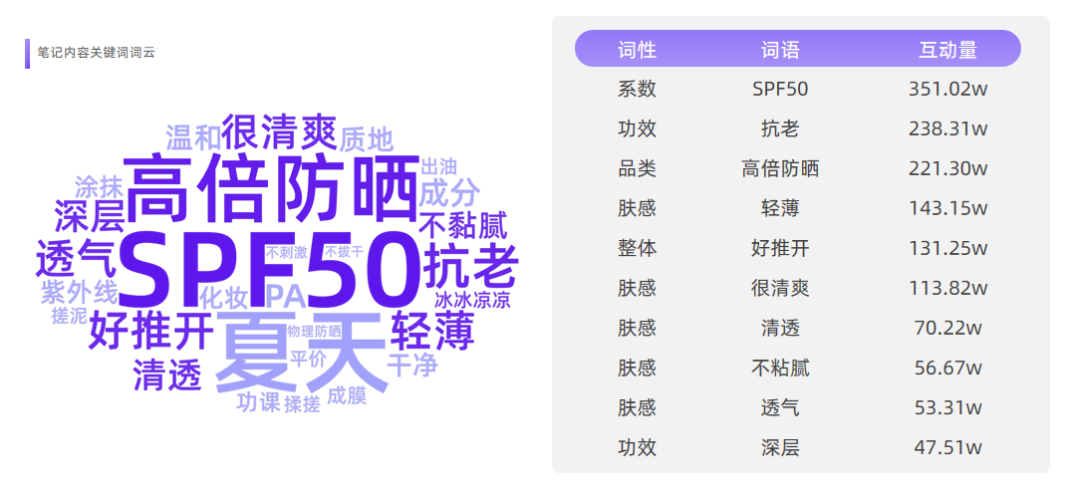Image resolution: width=1080 pixels, height=495 pixels.
Task: Click the word 紫外线
Action: (x=79, y=293)
